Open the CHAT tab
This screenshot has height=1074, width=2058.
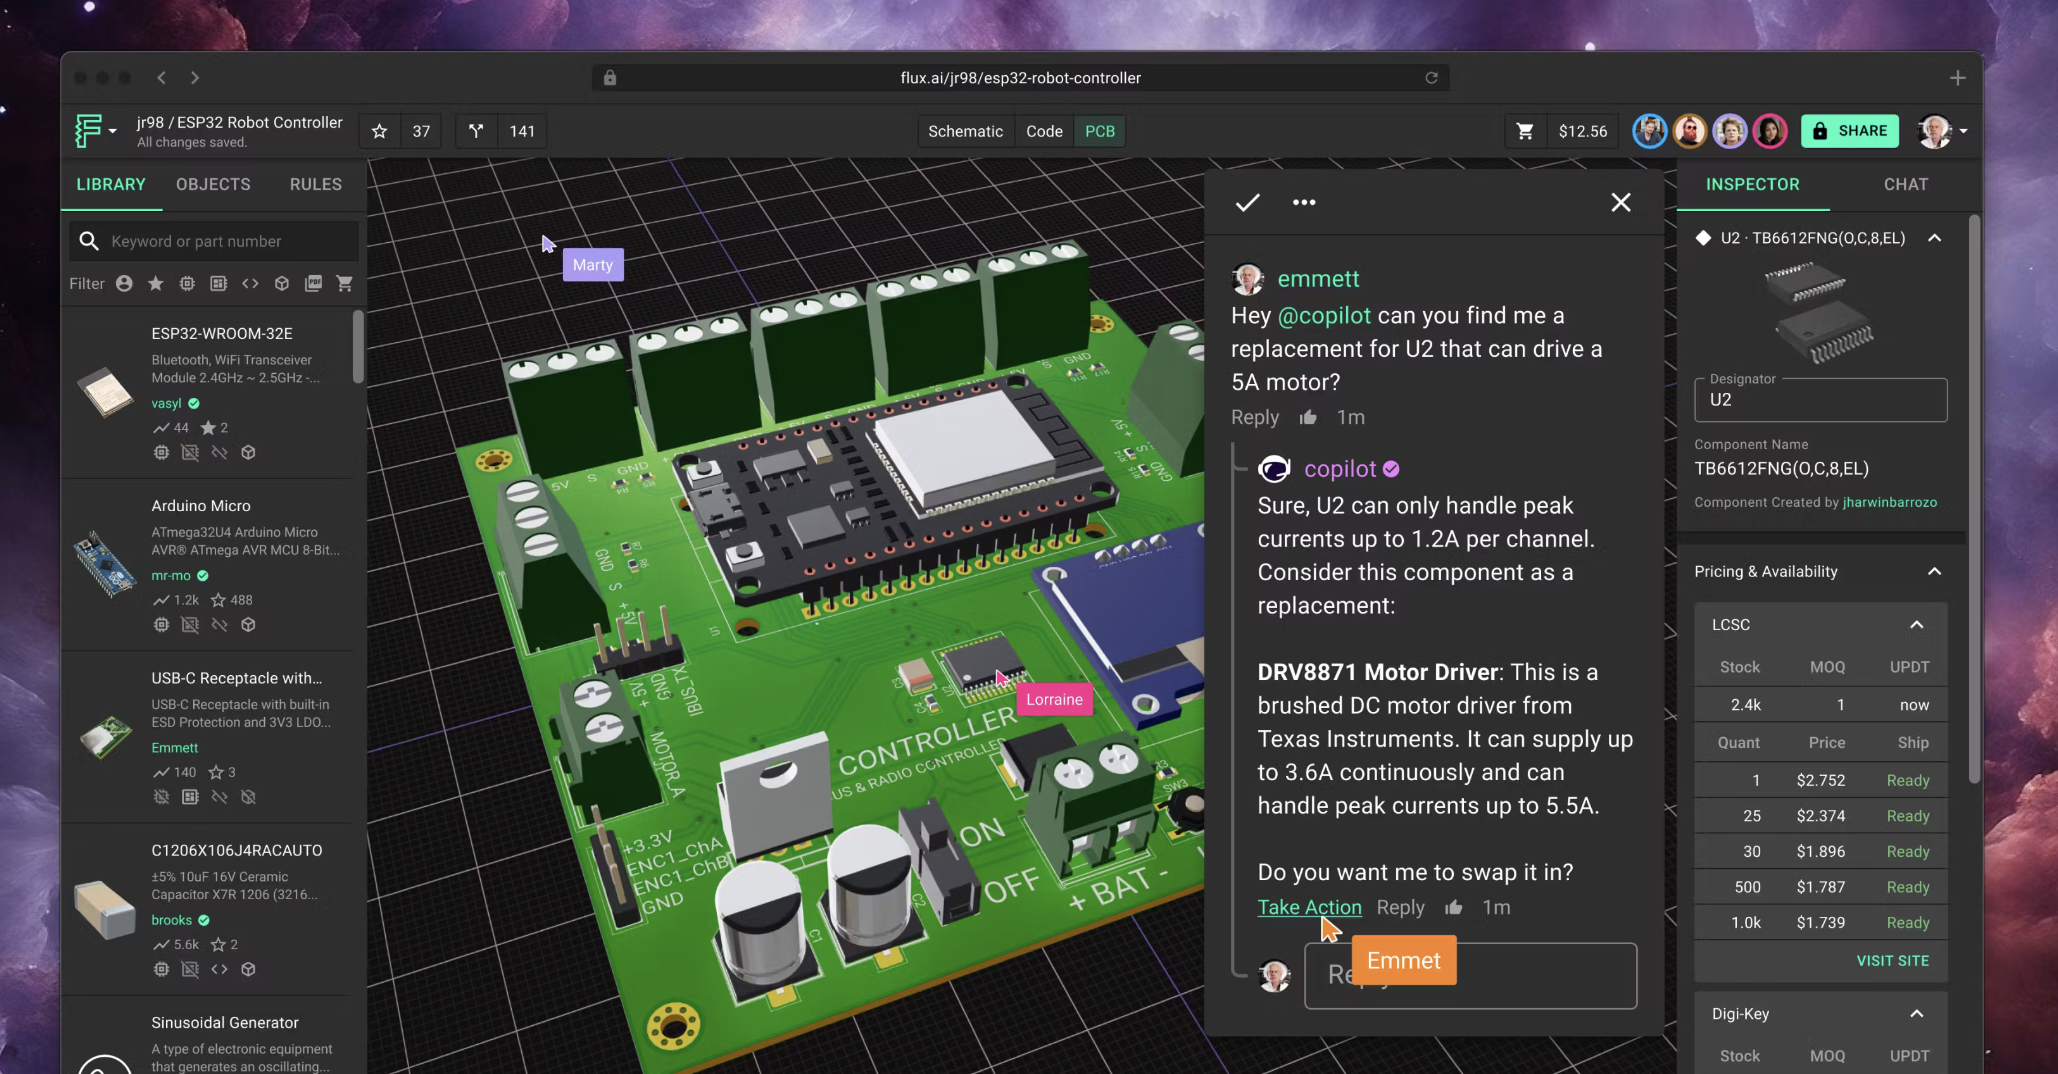click(1905, 184)
